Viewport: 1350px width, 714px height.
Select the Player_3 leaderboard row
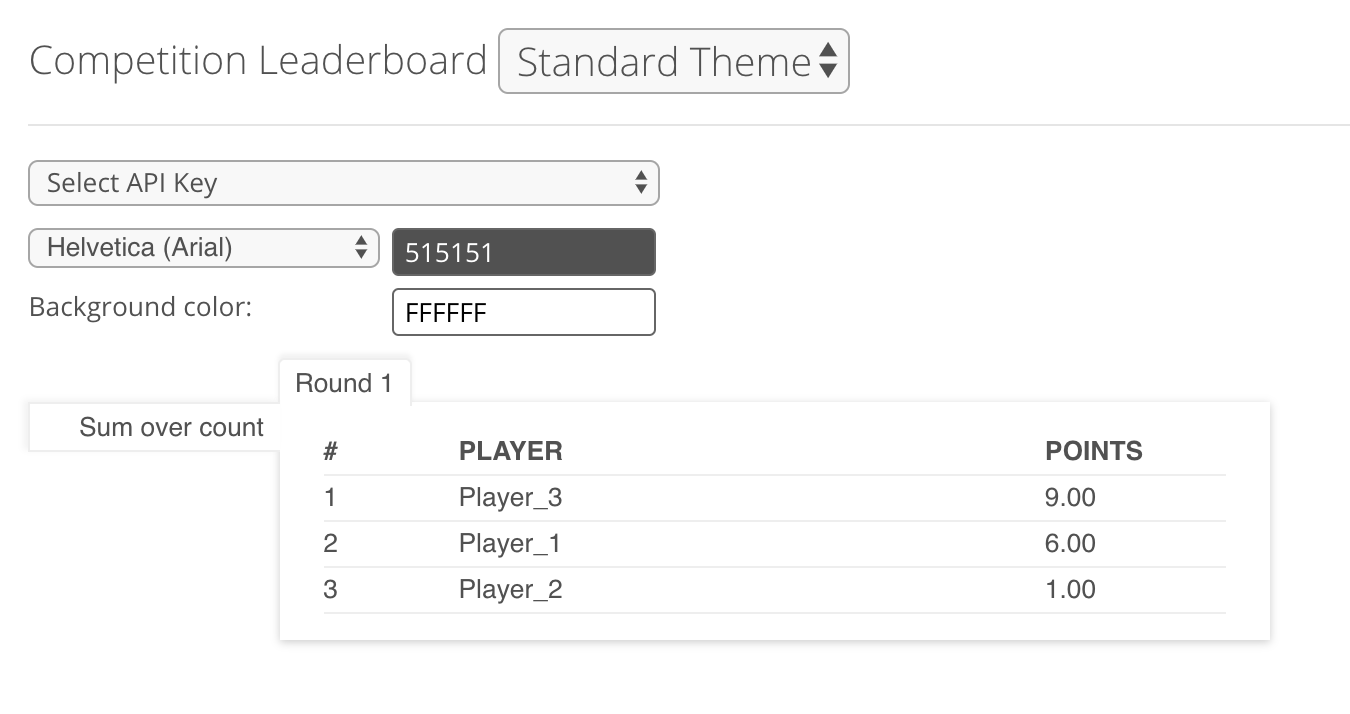(510, 497)
